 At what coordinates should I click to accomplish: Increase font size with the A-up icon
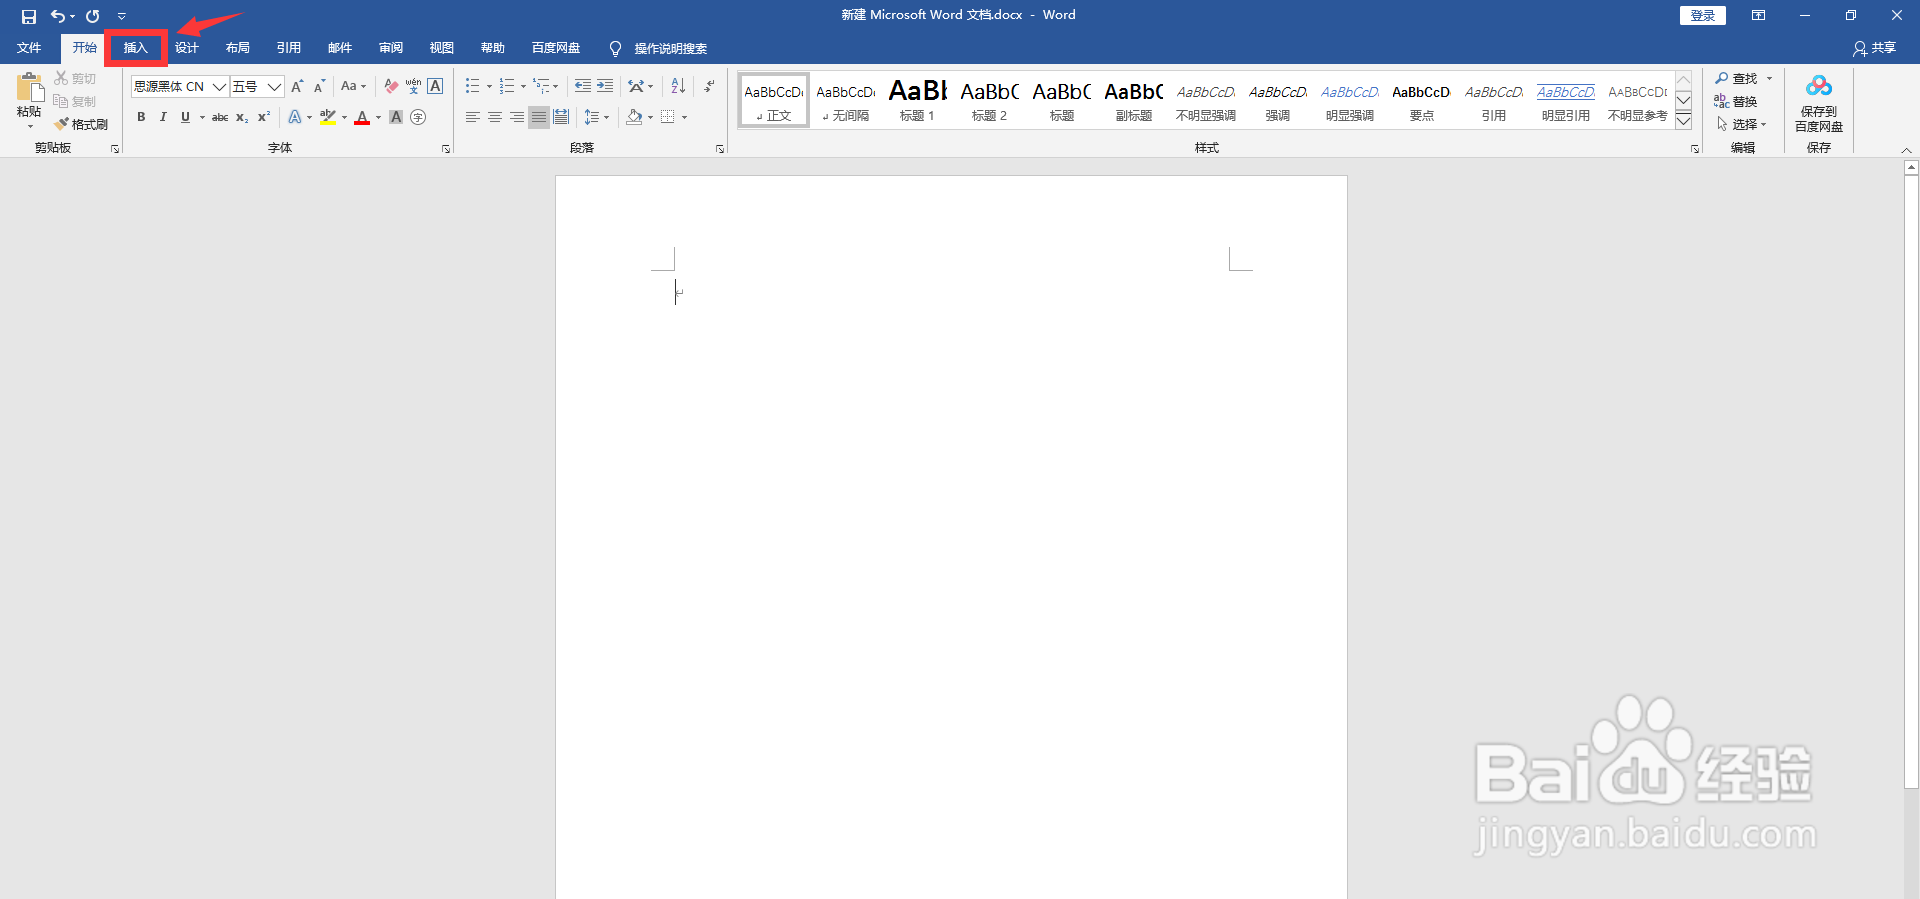pyautogui.click(x=297, y=86)
